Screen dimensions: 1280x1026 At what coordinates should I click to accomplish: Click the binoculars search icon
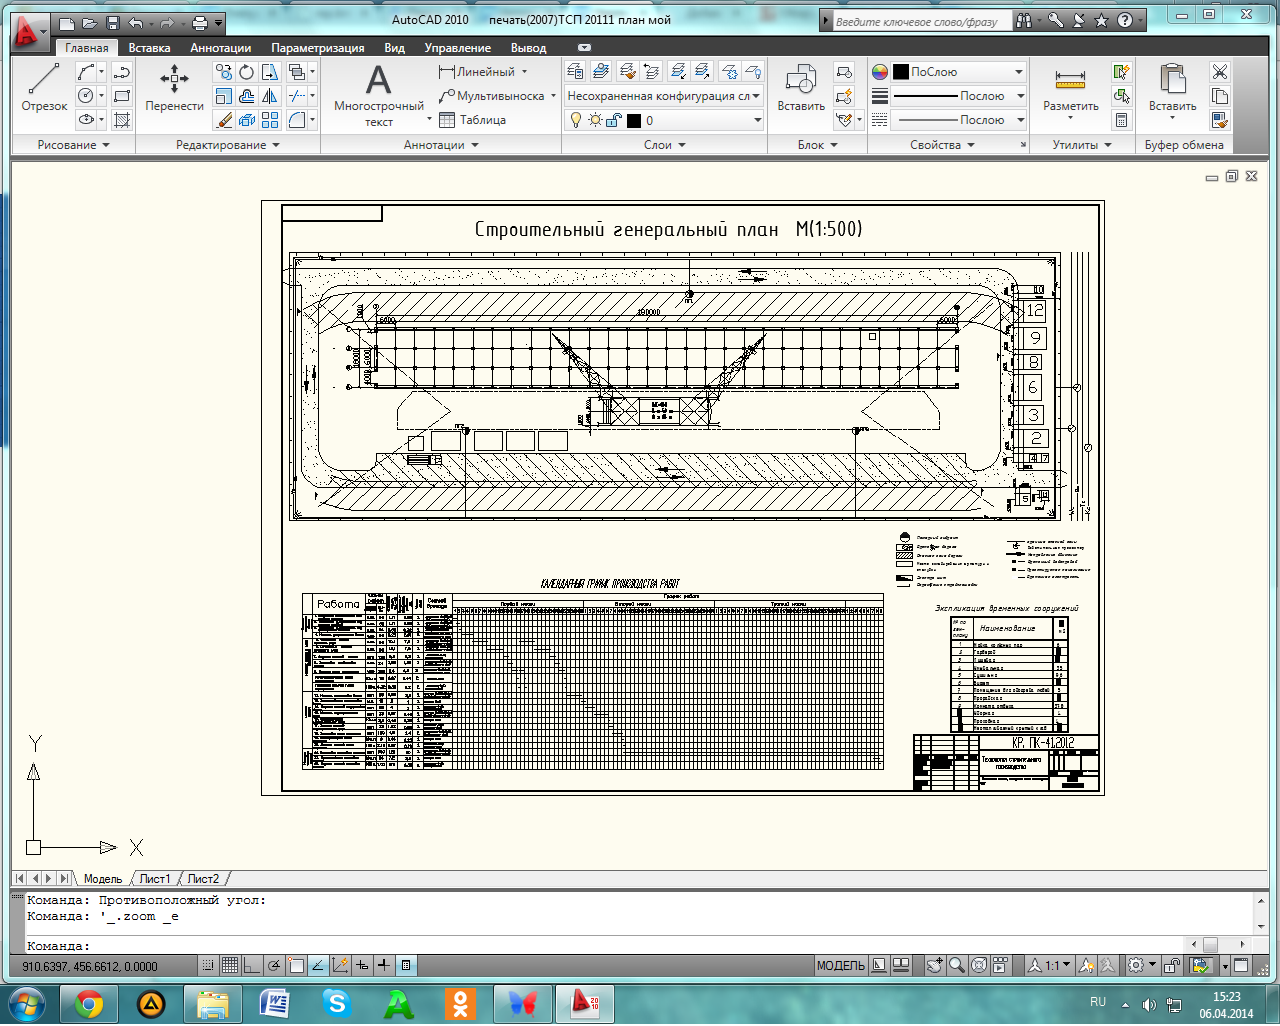[1024, 21]
